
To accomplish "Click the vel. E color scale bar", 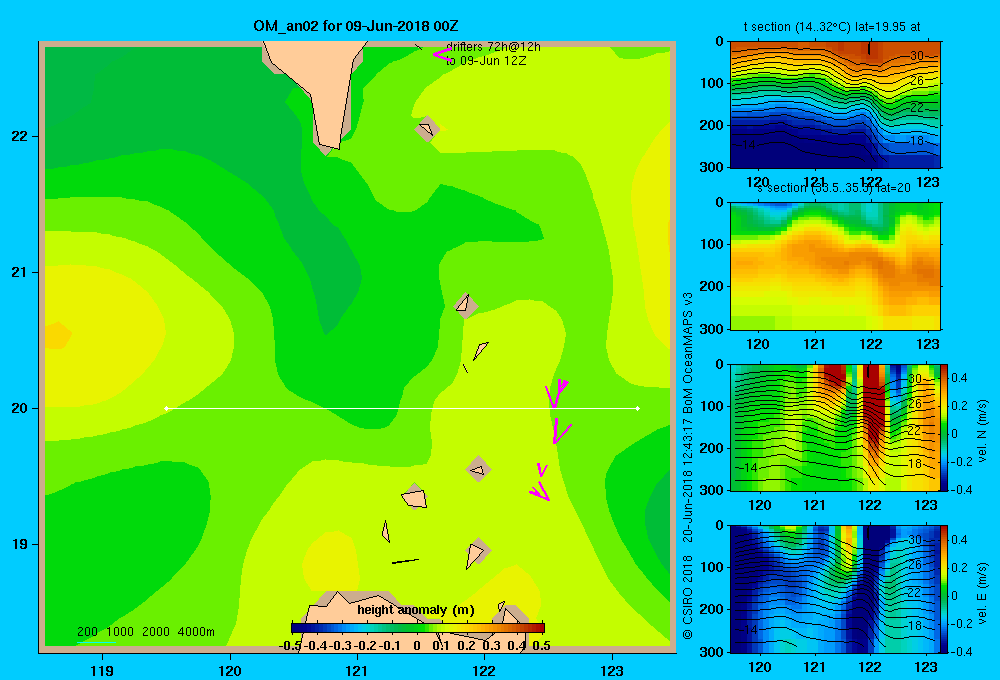I will pyautogui.click(x=944, y=589).
